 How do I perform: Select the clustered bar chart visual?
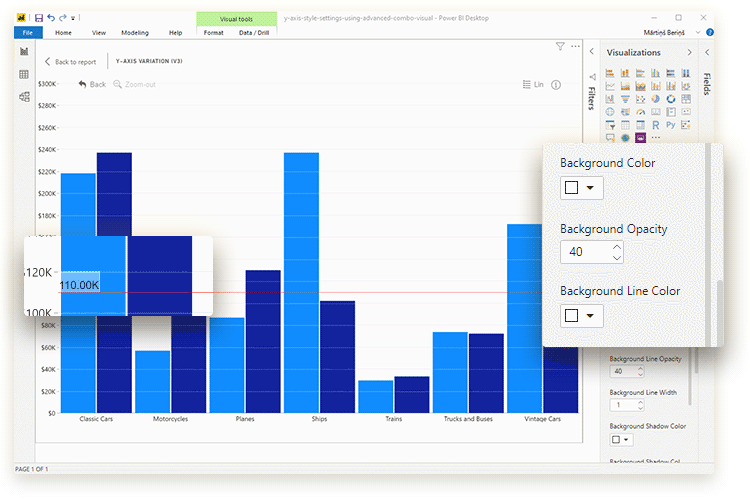click(640, 73)
